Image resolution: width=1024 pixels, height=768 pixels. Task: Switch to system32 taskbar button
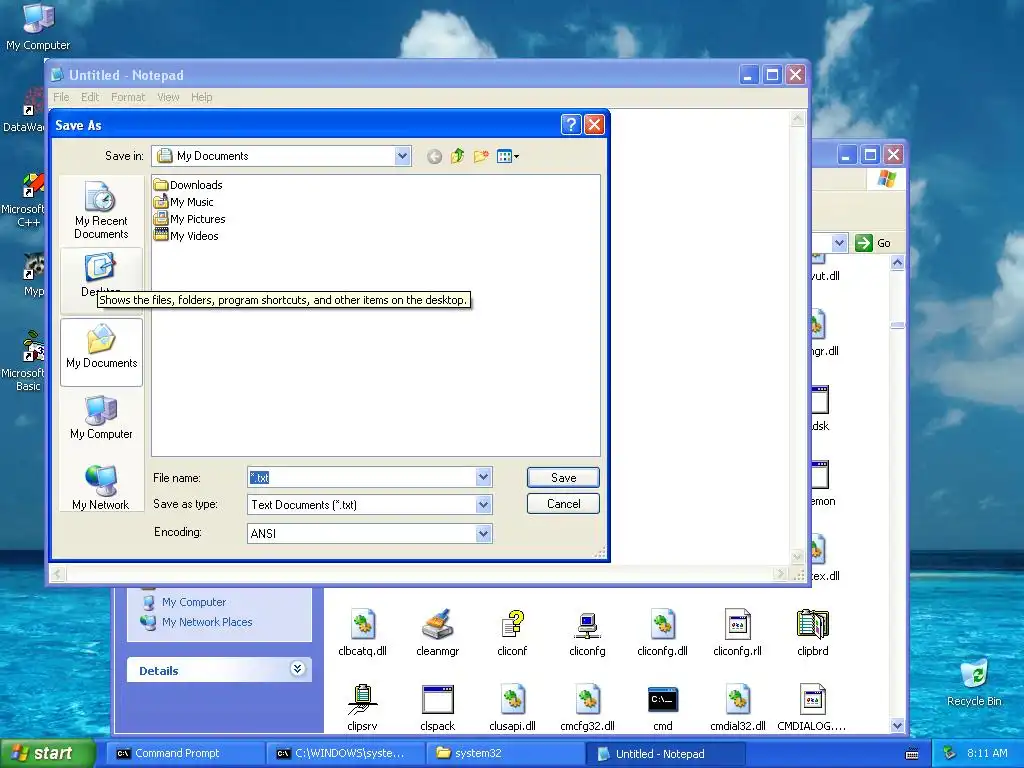click(505, 753)
